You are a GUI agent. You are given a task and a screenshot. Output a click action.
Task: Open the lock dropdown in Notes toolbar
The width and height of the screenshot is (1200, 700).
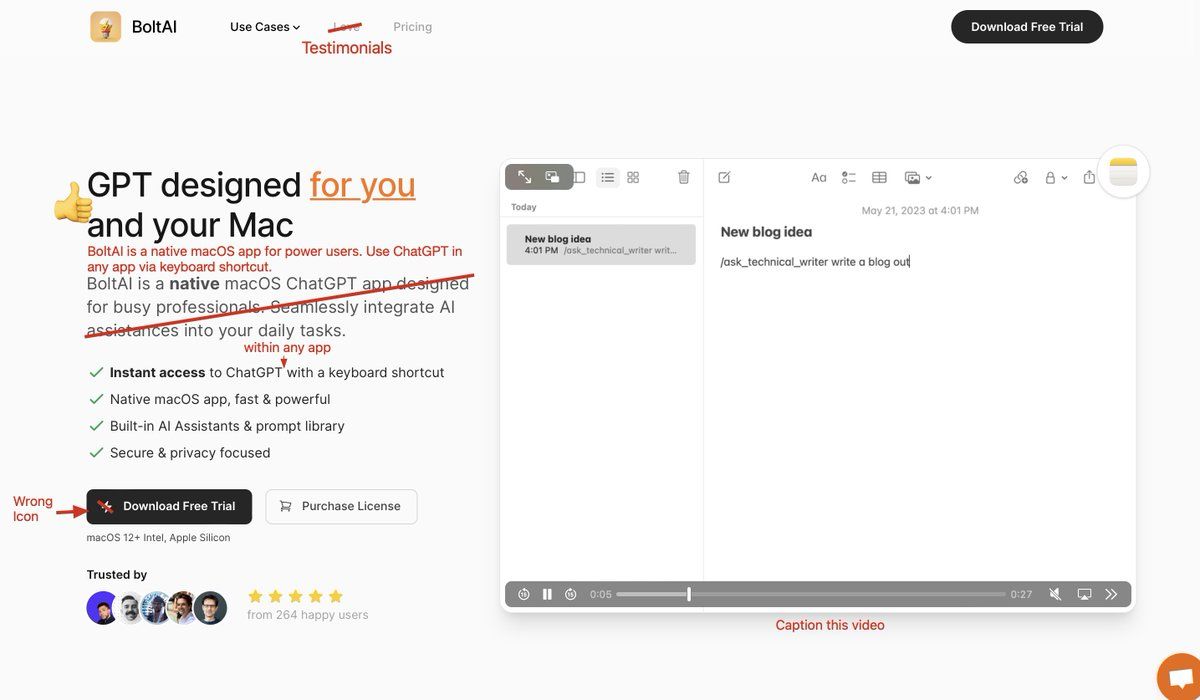coord(1056,177)
